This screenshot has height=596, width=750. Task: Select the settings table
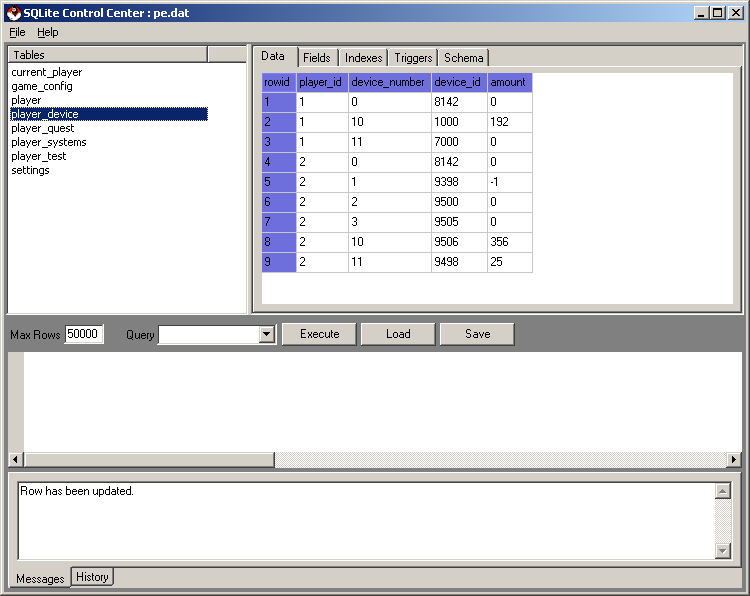[x=30, y=170]
